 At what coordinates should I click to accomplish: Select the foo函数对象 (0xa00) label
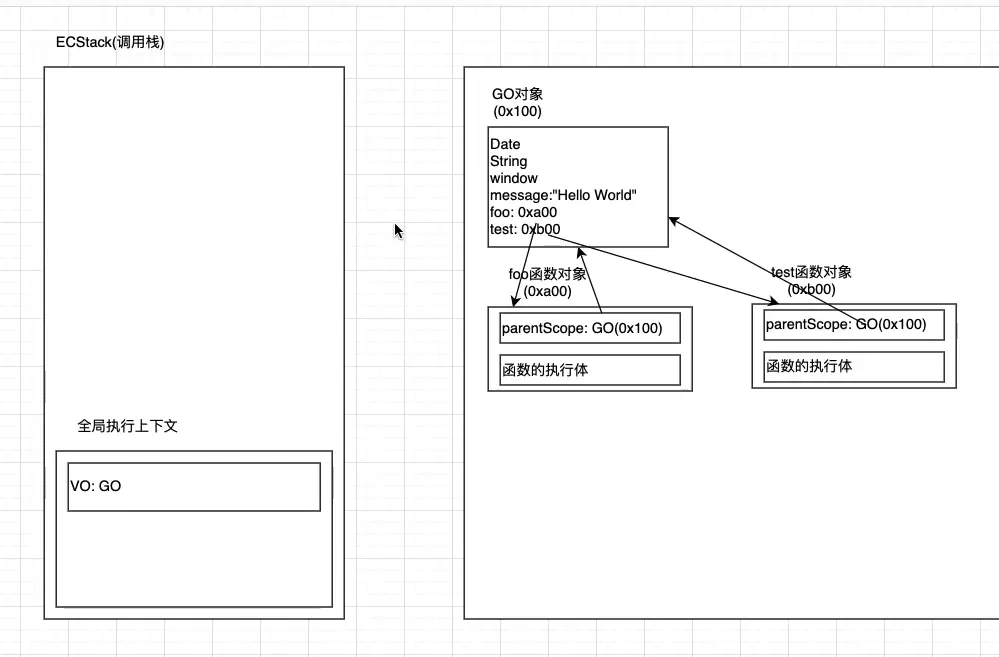point(548,283)
